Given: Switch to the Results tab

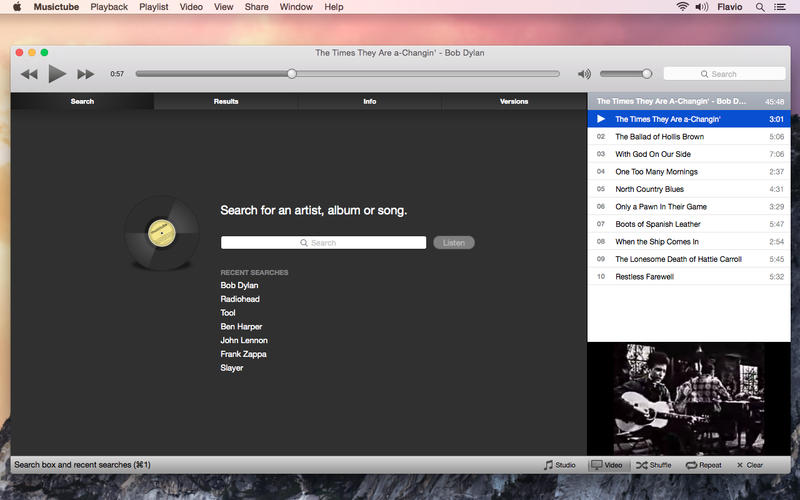Looking at the screenshot, I should pos(226,101).
